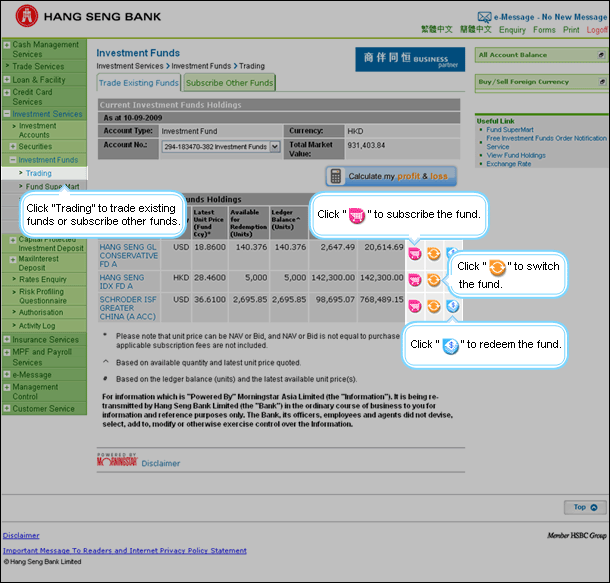Viewport: 610px width, 583px height.
Task: Click Investment Services breadcrumb link
Action: 130,66
